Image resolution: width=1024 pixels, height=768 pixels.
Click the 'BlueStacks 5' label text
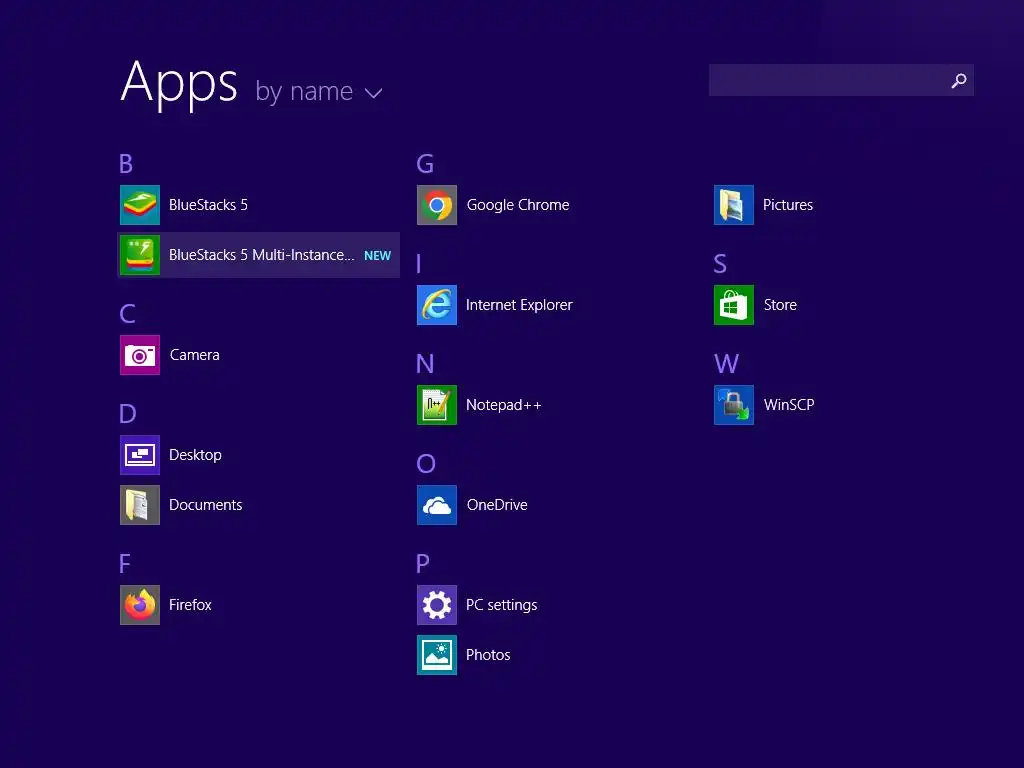pos(208,205)
